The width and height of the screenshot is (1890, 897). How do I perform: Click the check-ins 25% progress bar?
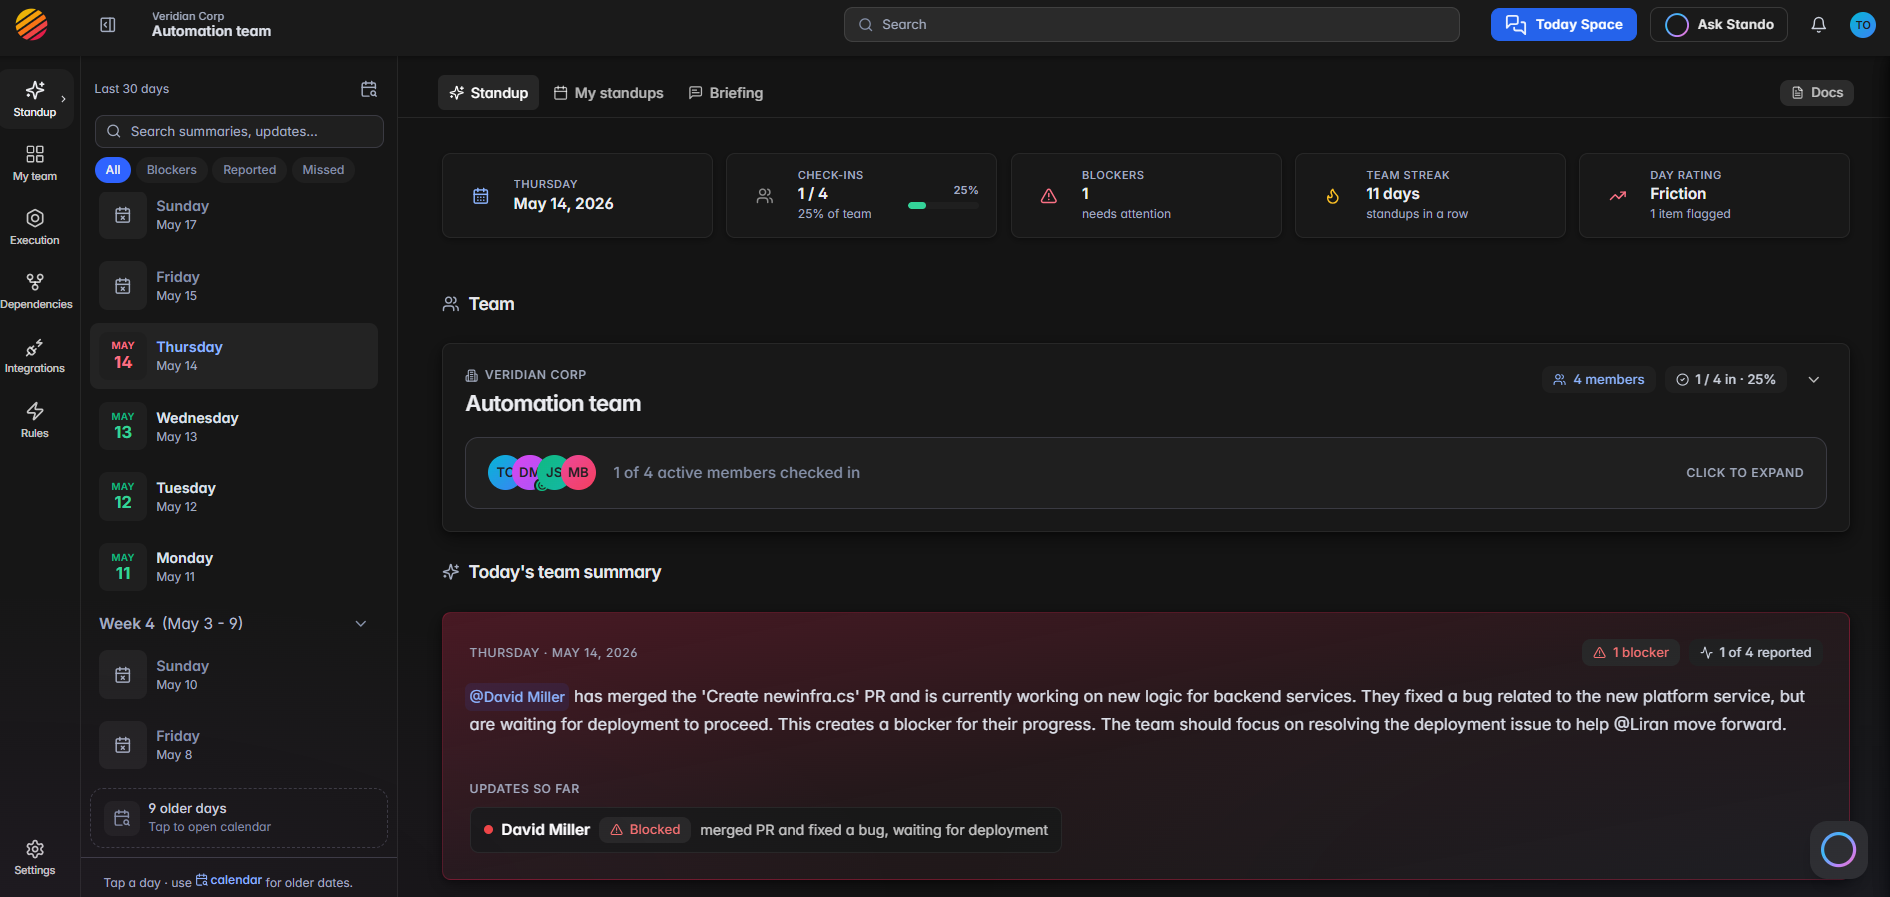[x=943, y=206]
